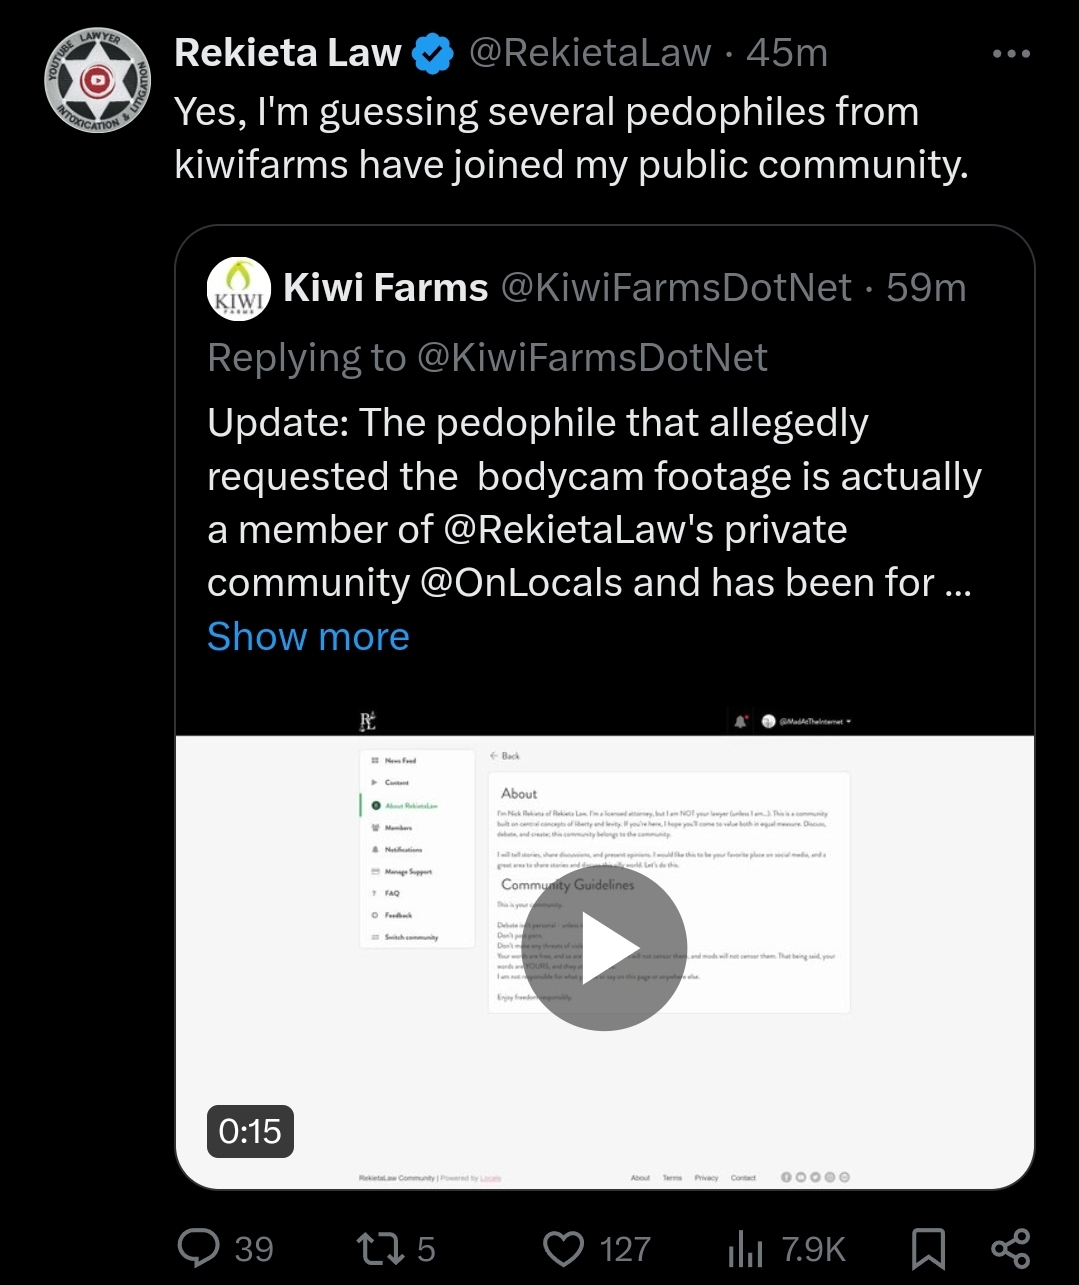The image size is (1079, 1285).
Task: Click the blue verified badge
Action: click(433, 54)
